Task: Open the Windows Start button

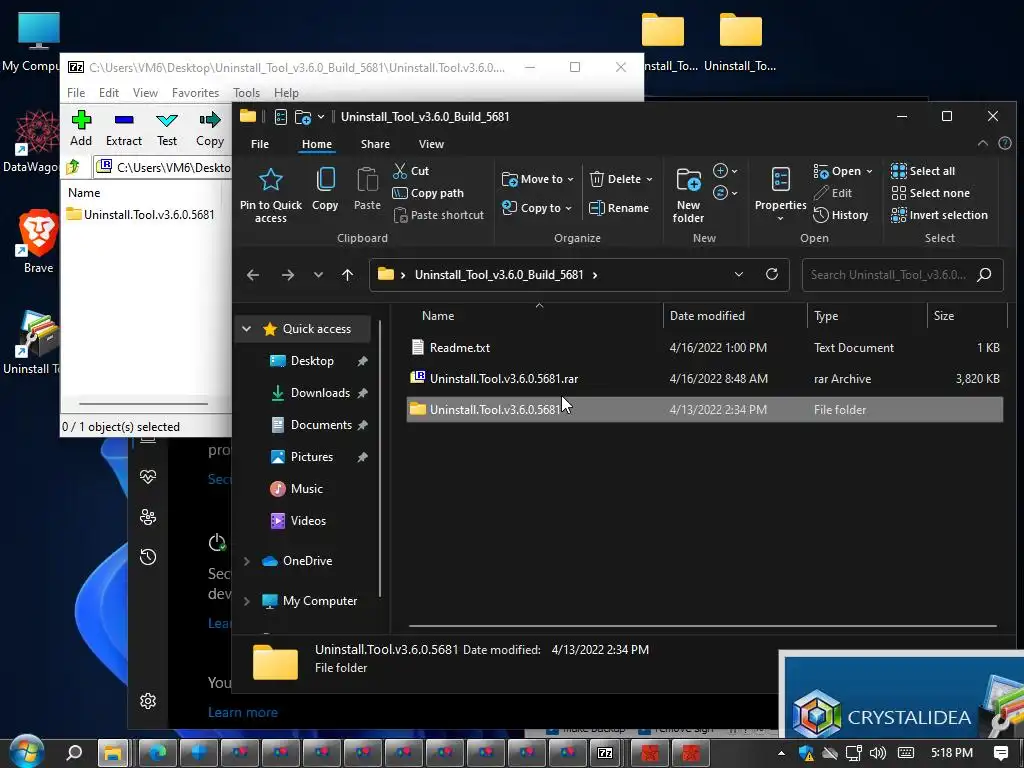Action: coord(26,752)
